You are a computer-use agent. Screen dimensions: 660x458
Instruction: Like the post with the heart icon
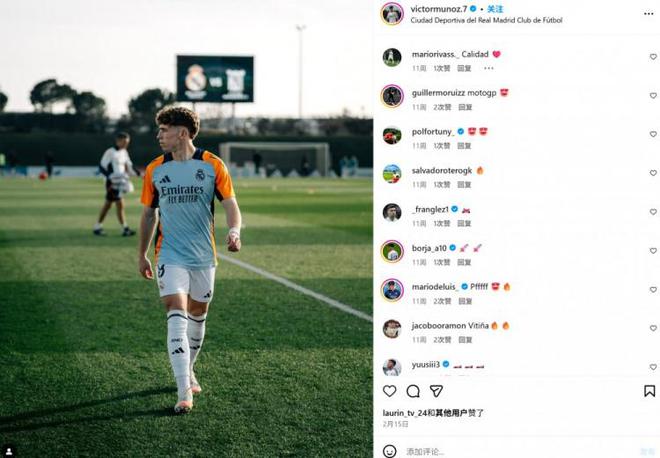tap(390, 391)
